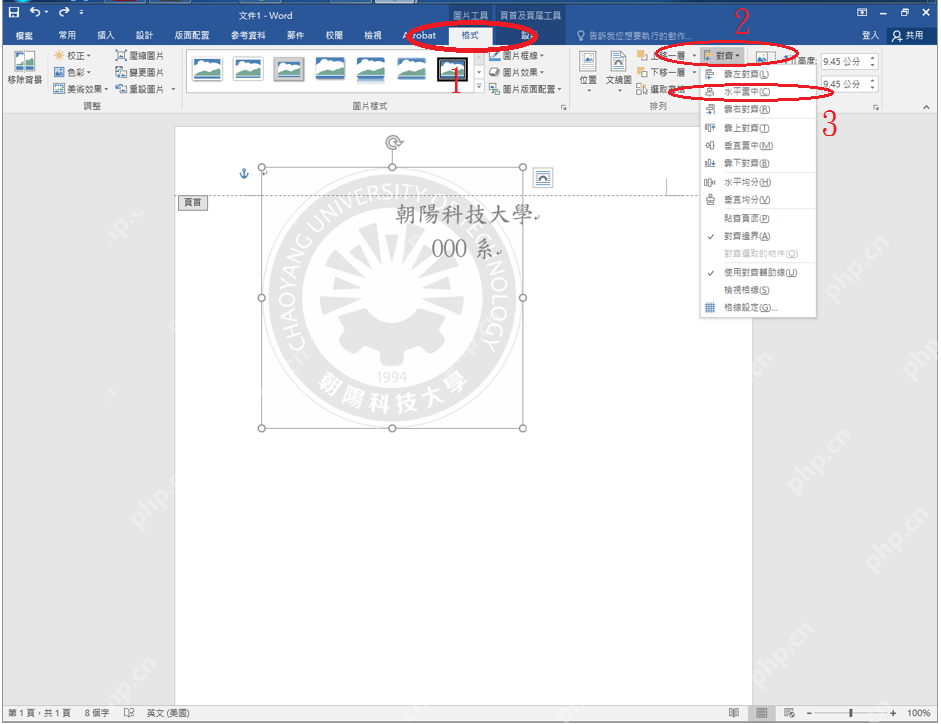Collapse the ribbon with the up chevron
The image size is (941, 724).
pyautogui.click(x=926, y=107)
